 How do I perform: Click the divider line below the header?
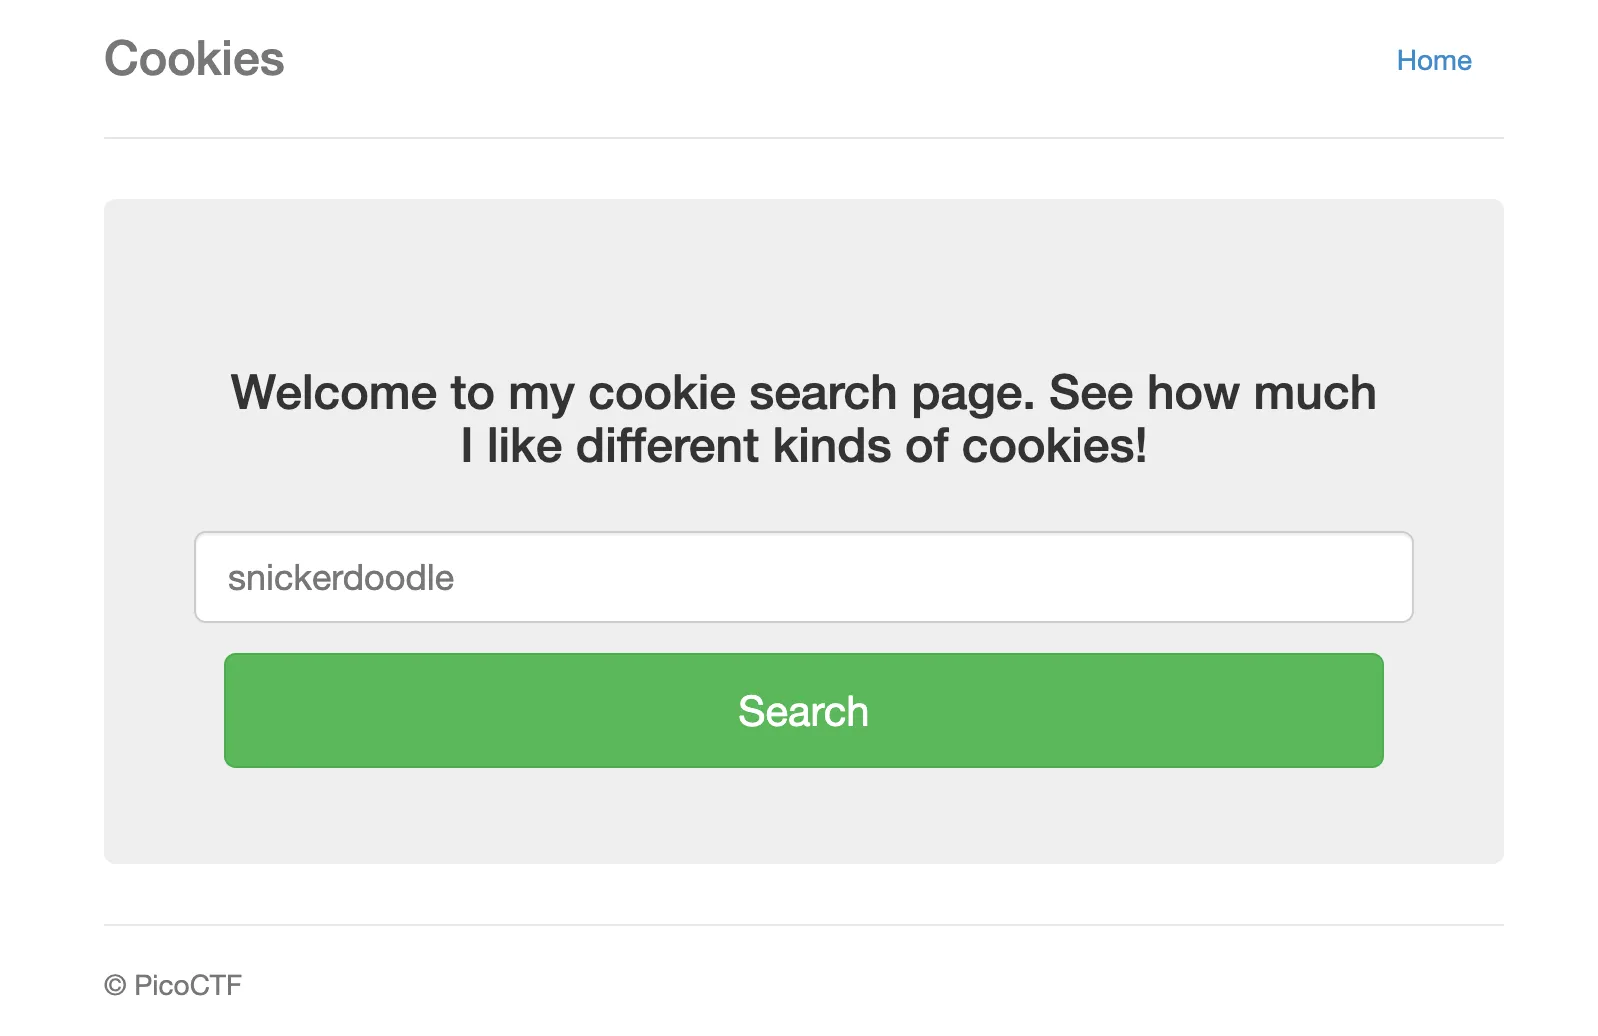tap(803, 138)
